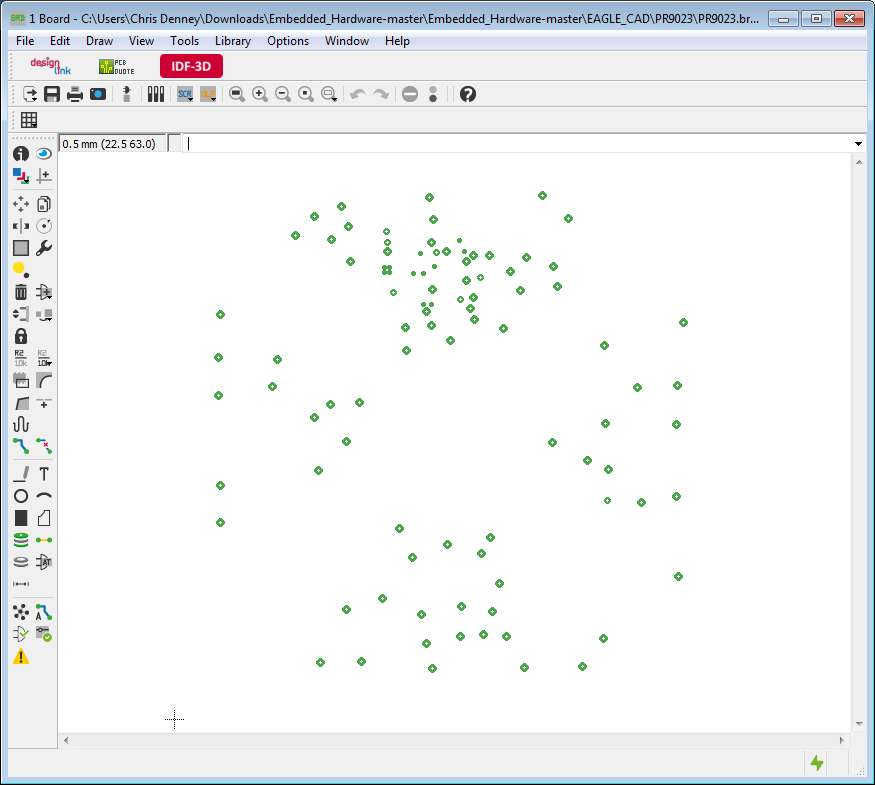The height and width of the screenshot is (785, 875).
Task: Select the Via tool
Action: 21,540
